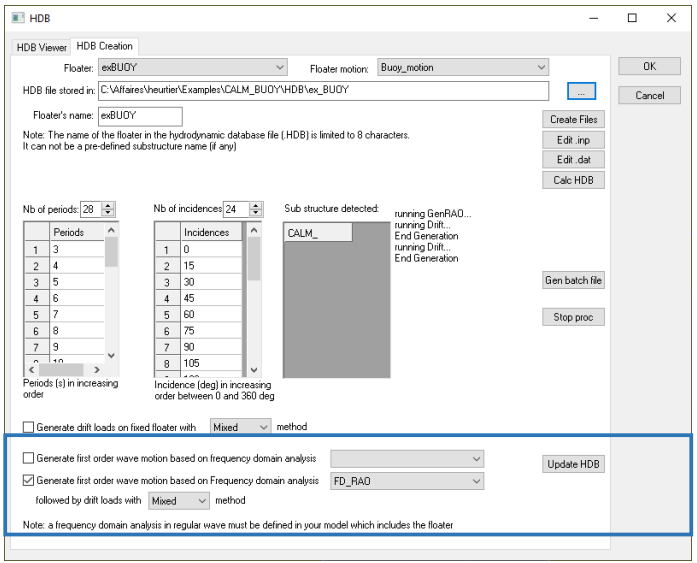Click the Gen batch file button

573,281
